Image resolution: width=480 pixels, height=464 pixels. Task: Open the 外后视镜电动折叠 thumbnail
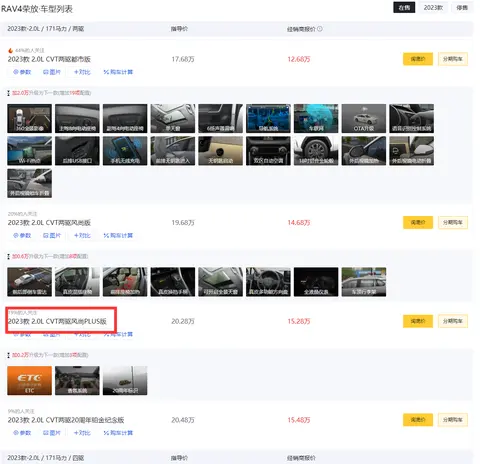(411, 151)
